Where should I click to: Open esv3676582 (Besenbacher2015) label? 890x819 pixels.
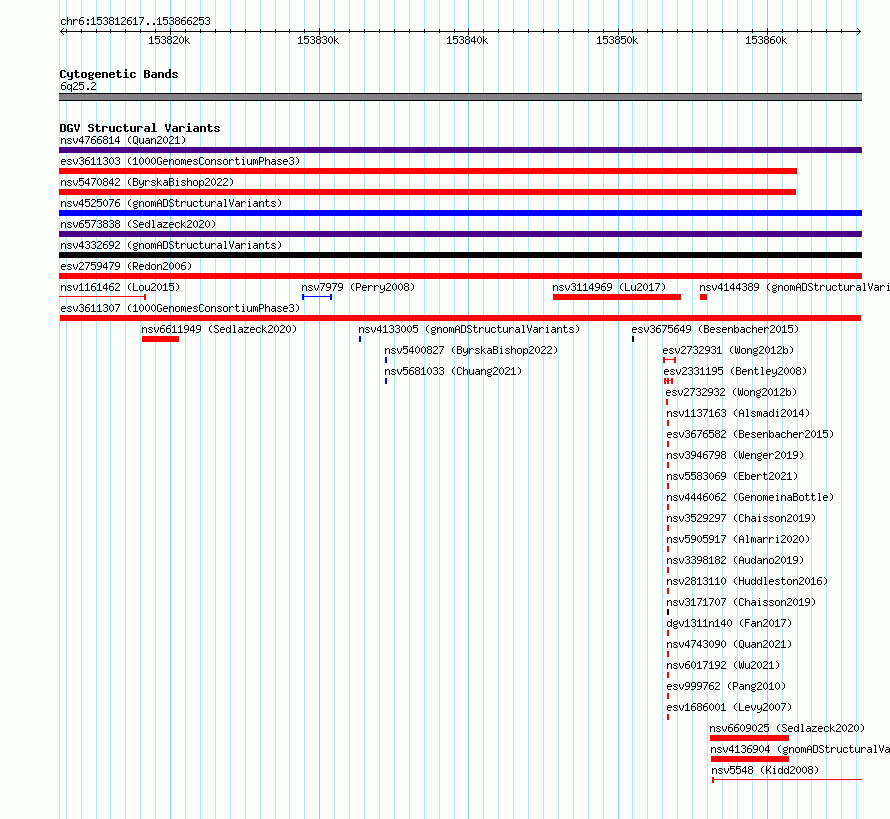pos(750,434)
